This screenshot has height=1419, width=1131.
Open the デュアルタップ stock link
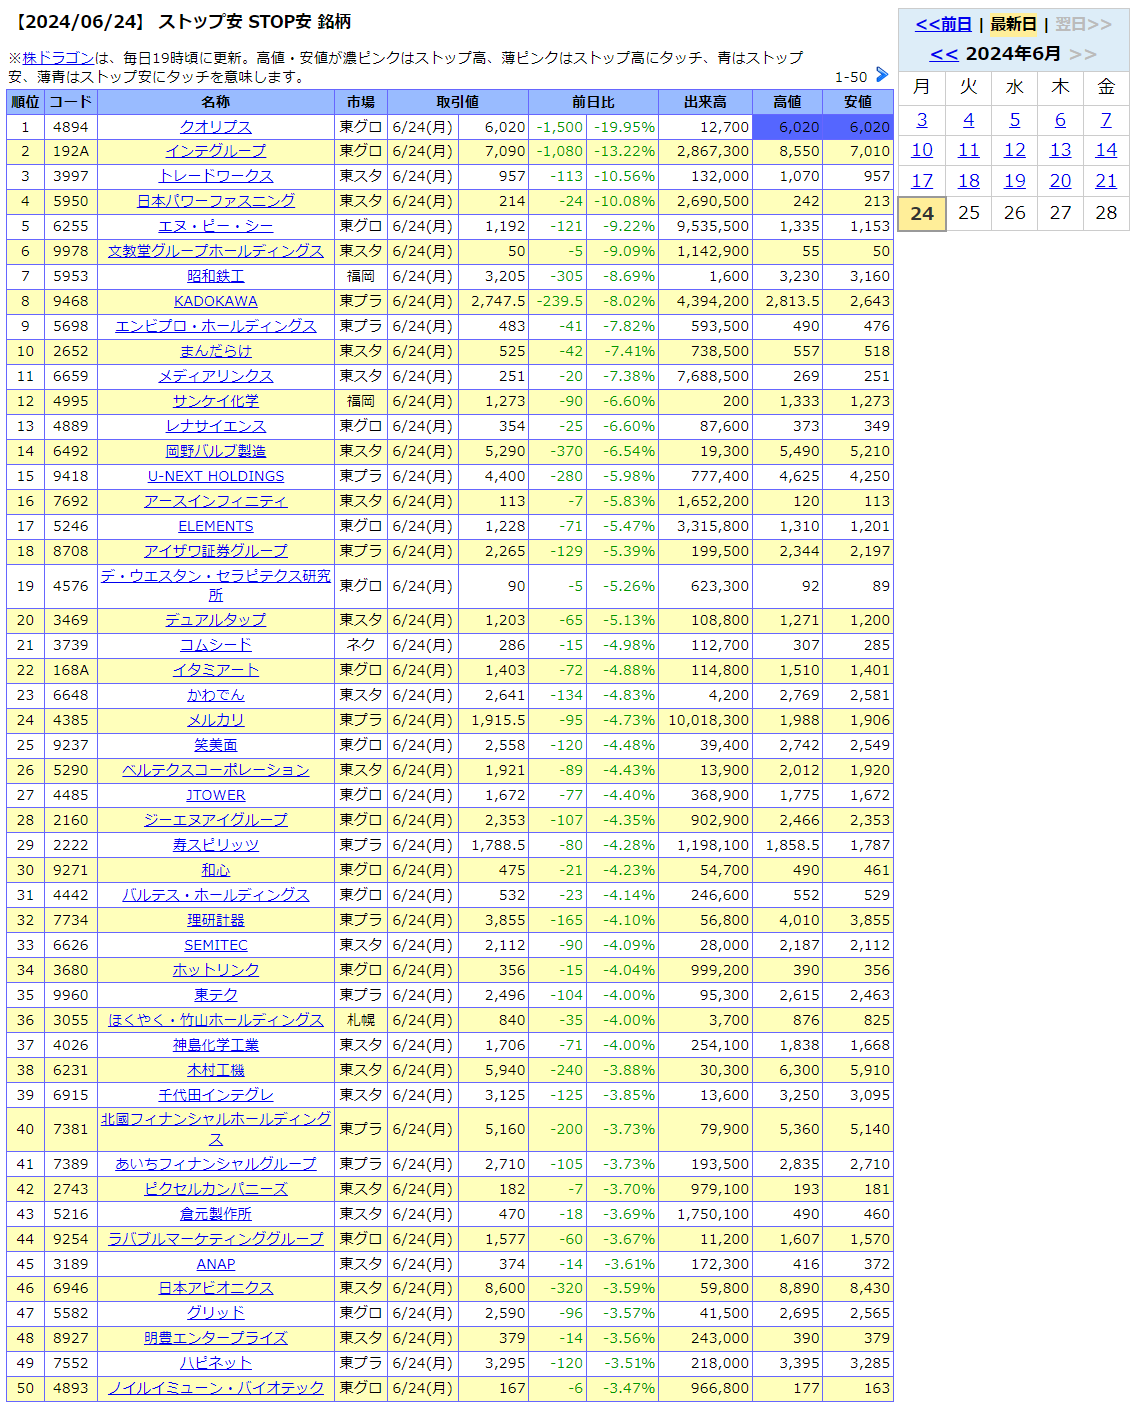[x=216, y=620]
